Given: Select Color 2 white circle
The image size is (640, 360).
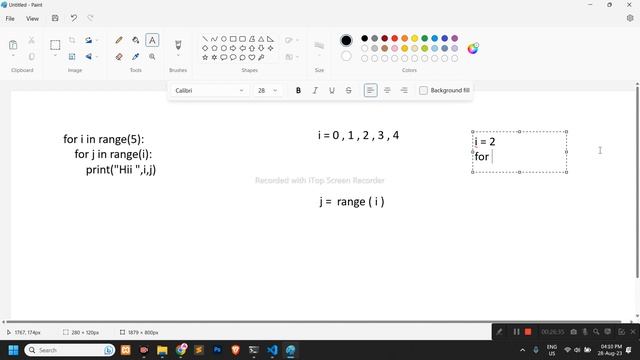Looking at the screenshot, I should tap(346, 56).
